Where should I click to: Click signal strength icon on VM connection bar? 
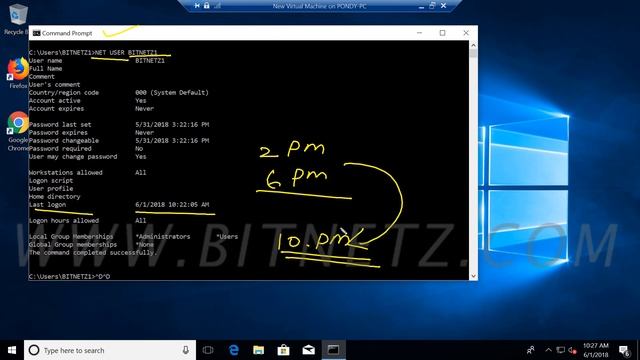pos(218,6)
